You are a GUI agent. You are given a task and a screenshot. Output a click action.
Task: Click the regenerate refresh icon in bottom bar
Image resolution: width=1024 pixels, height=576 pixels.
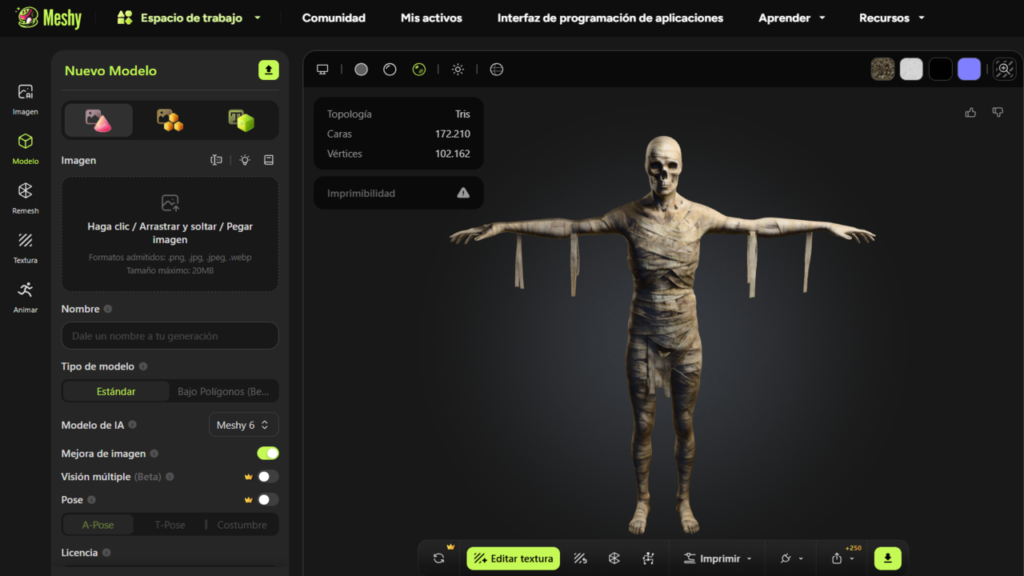click(439, 558)
